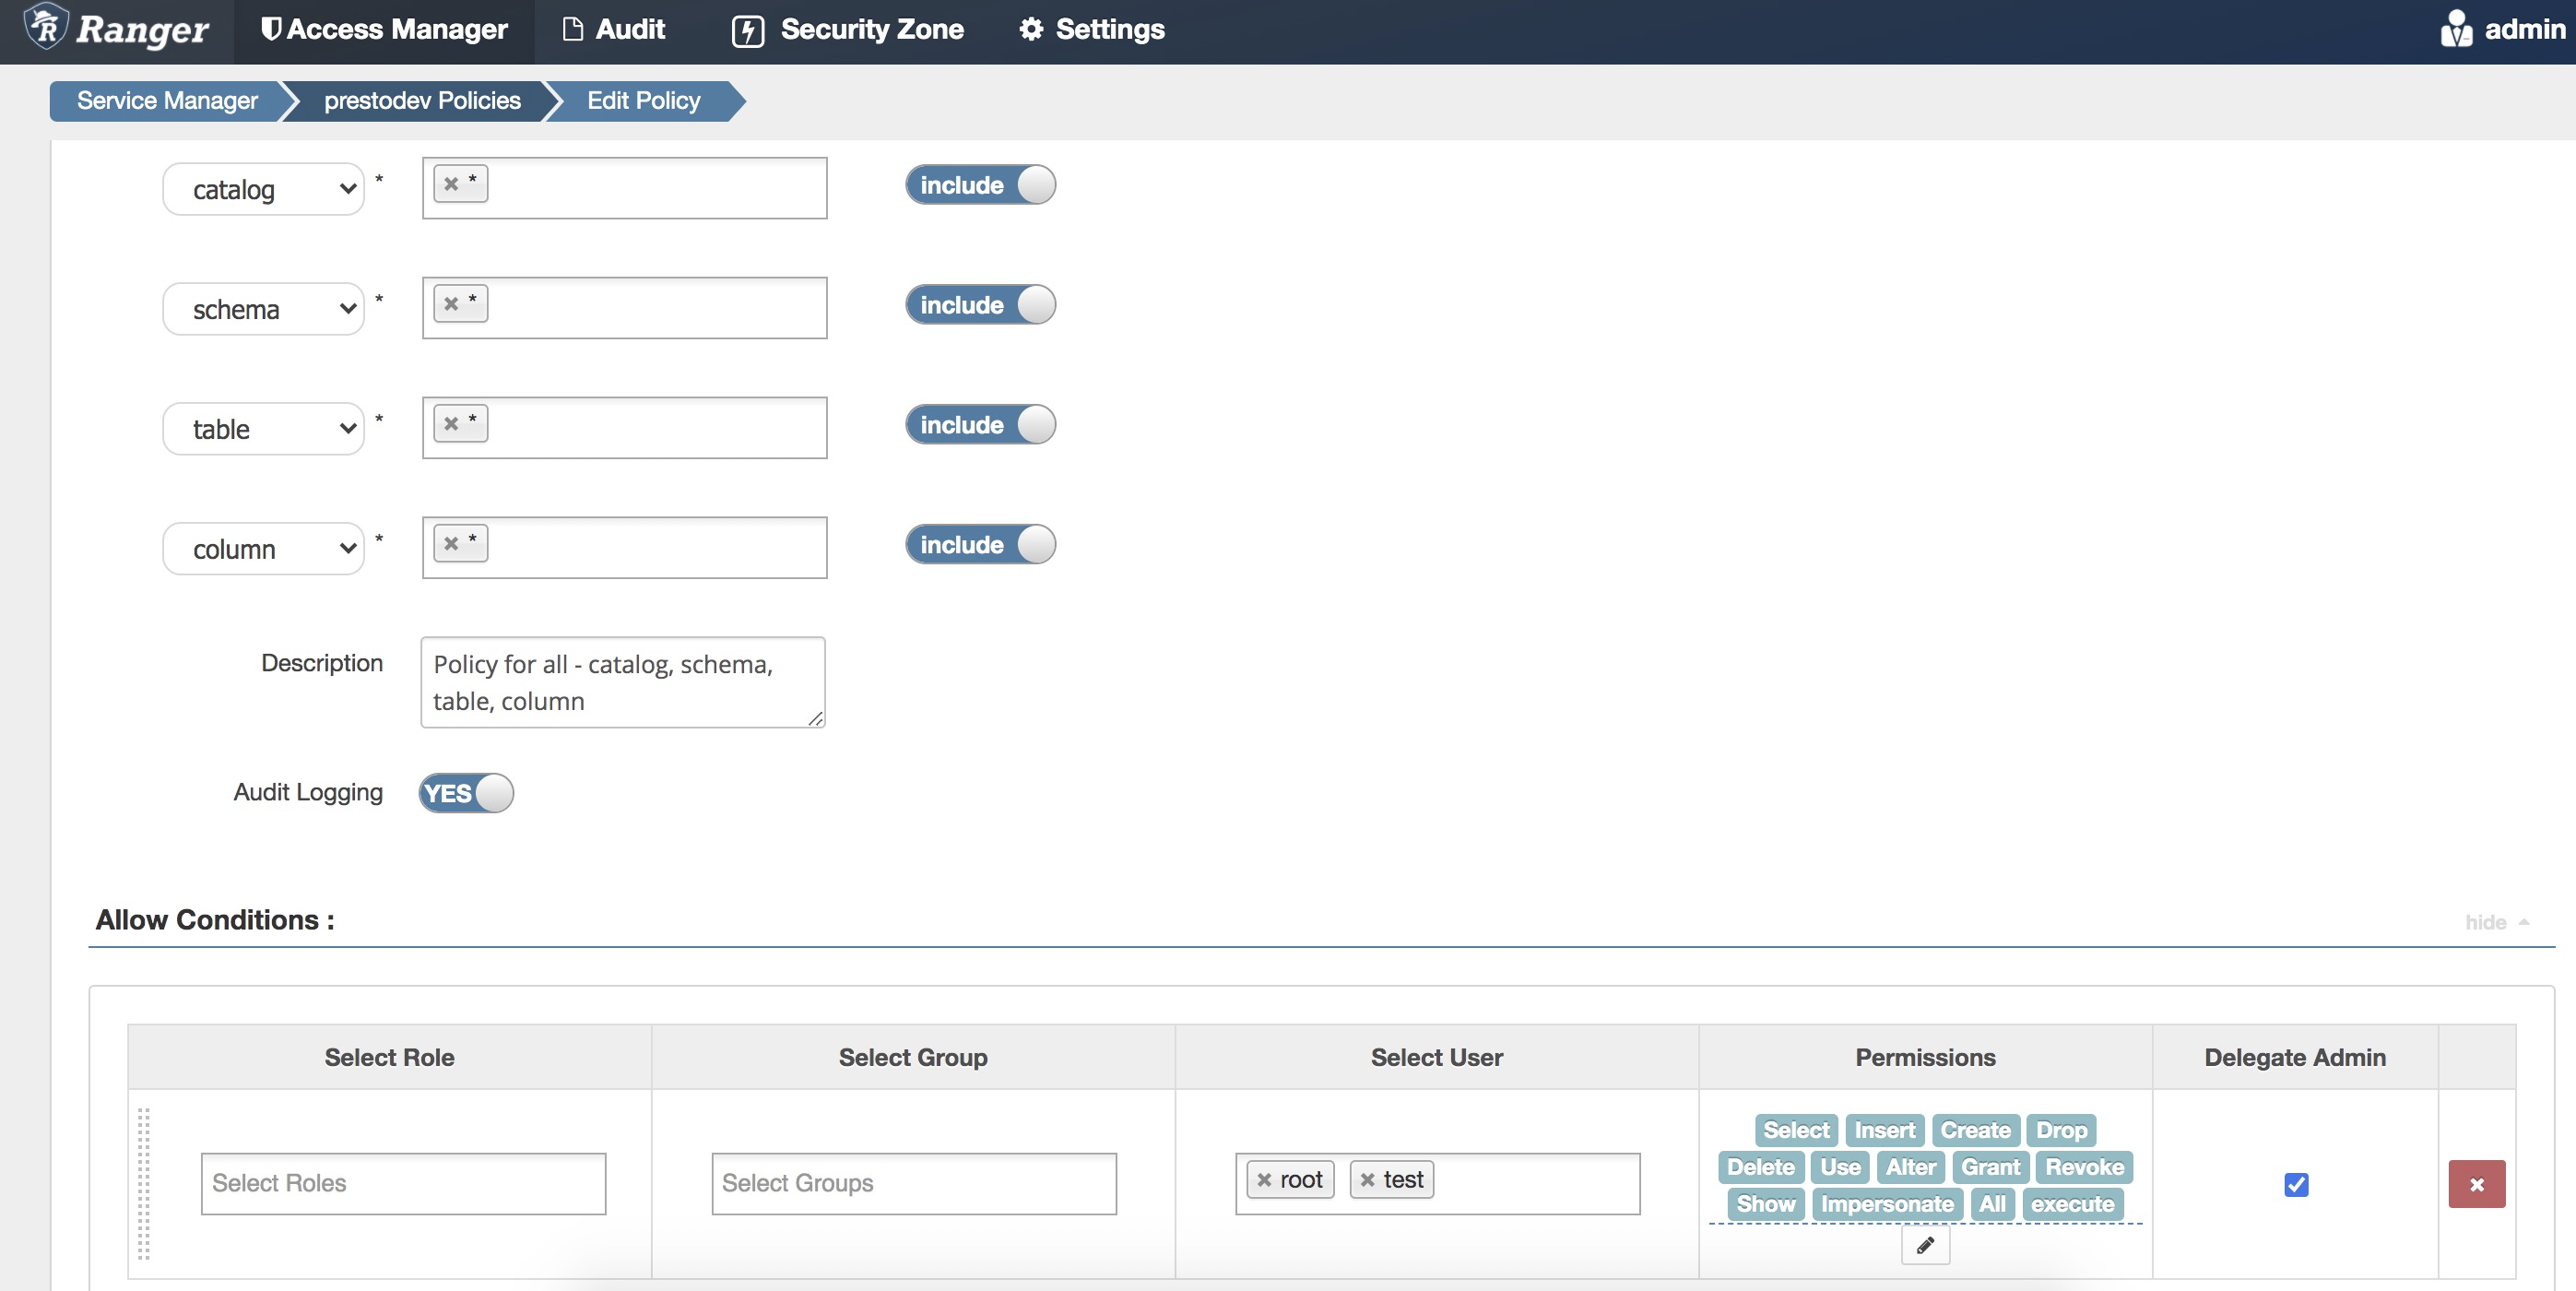
Task: Switch the table include toggle
Action: pyautogui.click(x=980, y=424)
